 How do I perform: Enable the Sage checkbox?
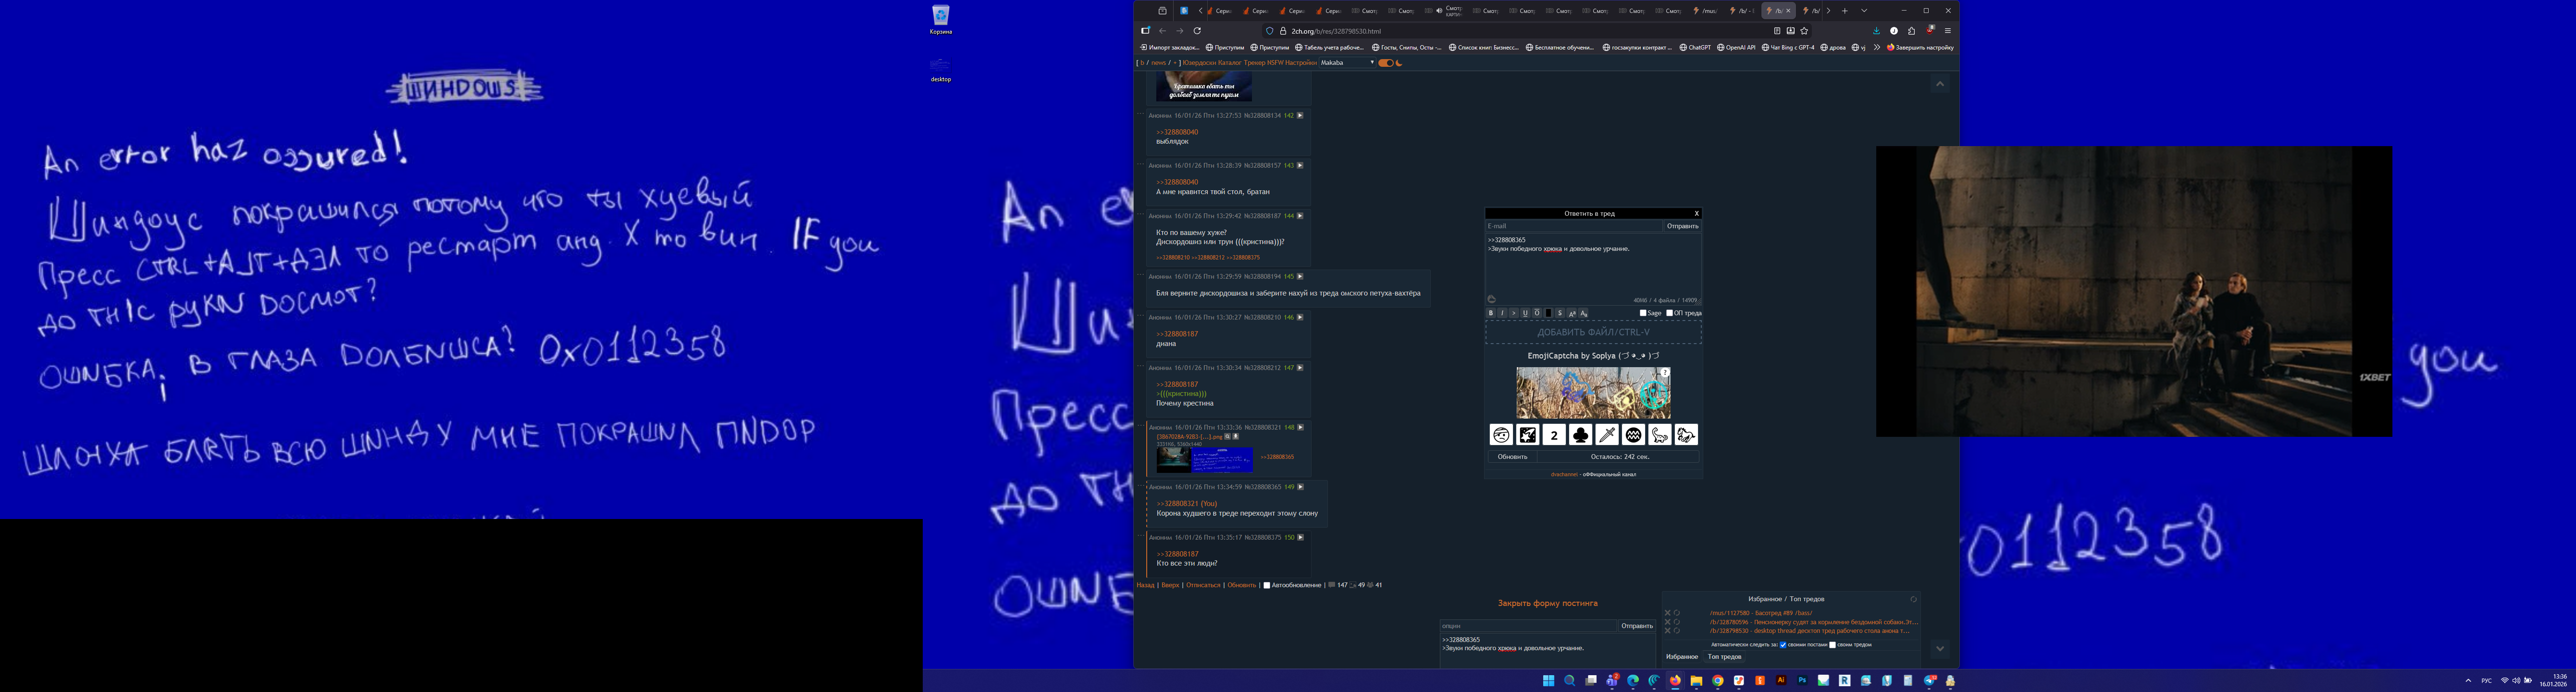point(1643,313)
